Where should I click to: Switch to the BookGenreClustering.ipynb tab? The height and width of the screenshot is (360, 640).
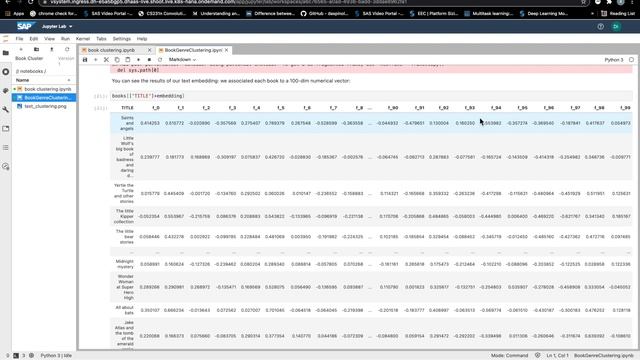193,50
